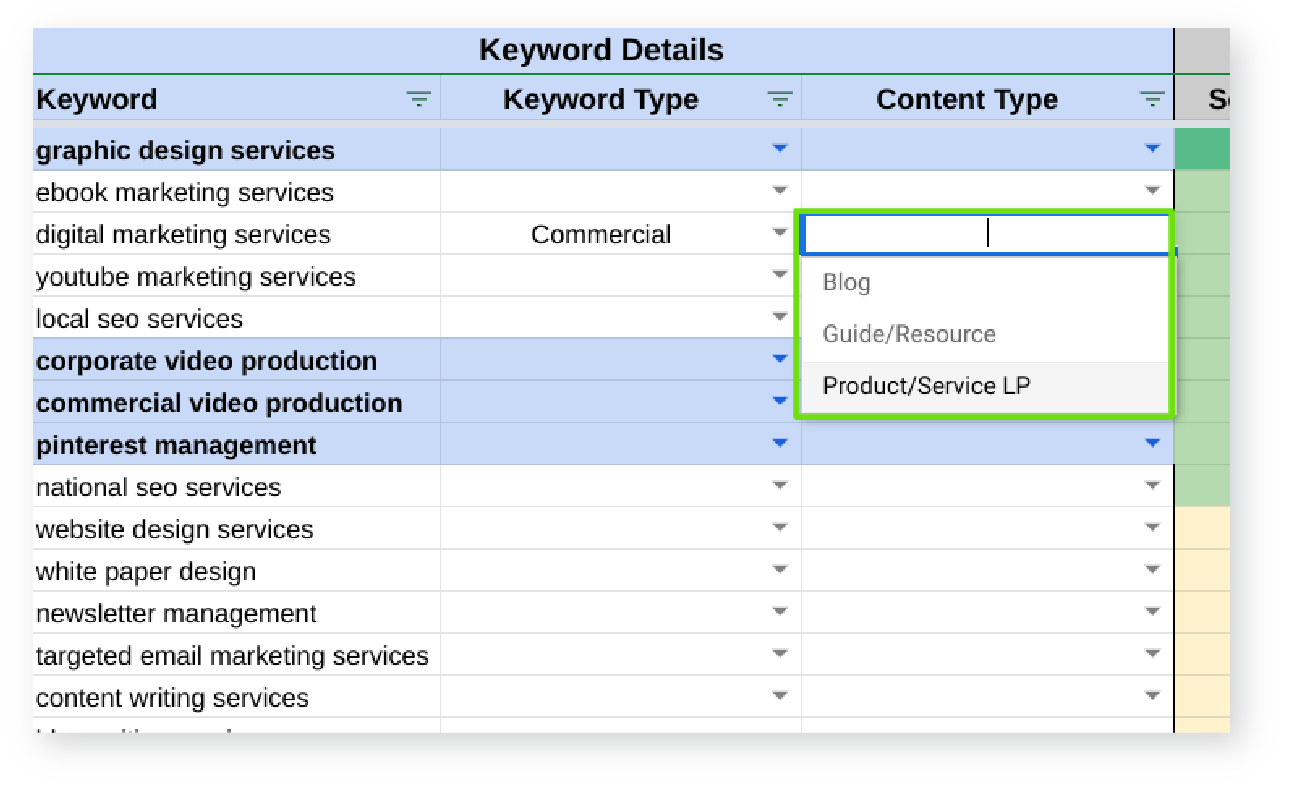Click green cell beside graphic design services row
The width and height of the screenshot is (1298, 807).
tap(1202, 150)
